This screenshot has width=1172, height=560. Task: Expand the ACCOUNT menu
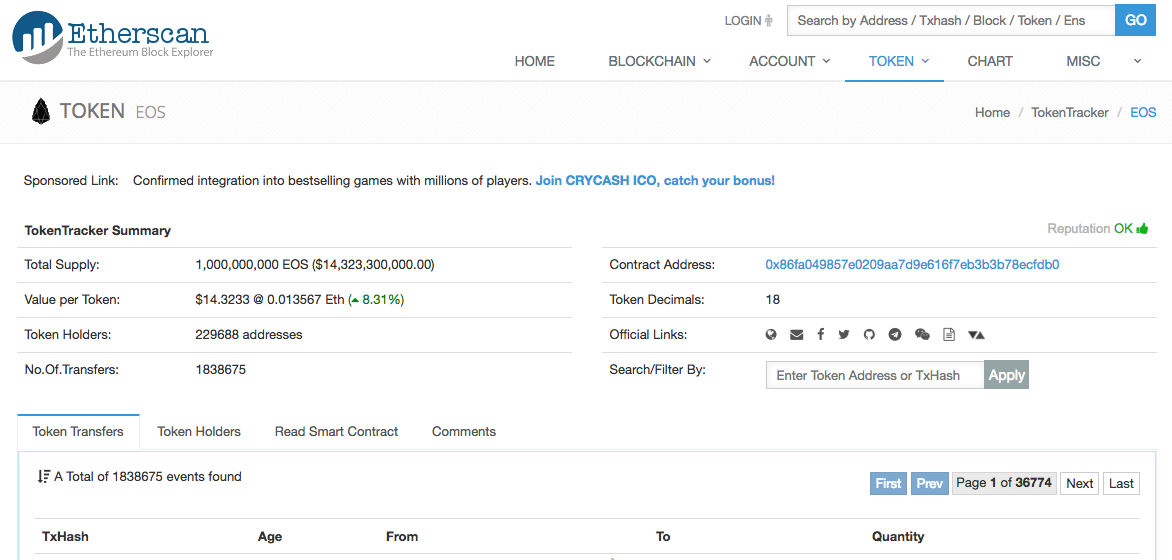(x=789, y=61)
